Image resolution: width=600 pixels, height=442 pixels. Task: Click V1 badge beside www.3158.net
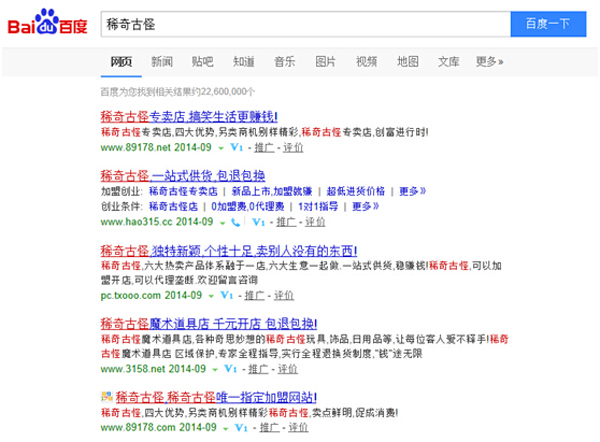pyautogui.click(x=231, y=369)
